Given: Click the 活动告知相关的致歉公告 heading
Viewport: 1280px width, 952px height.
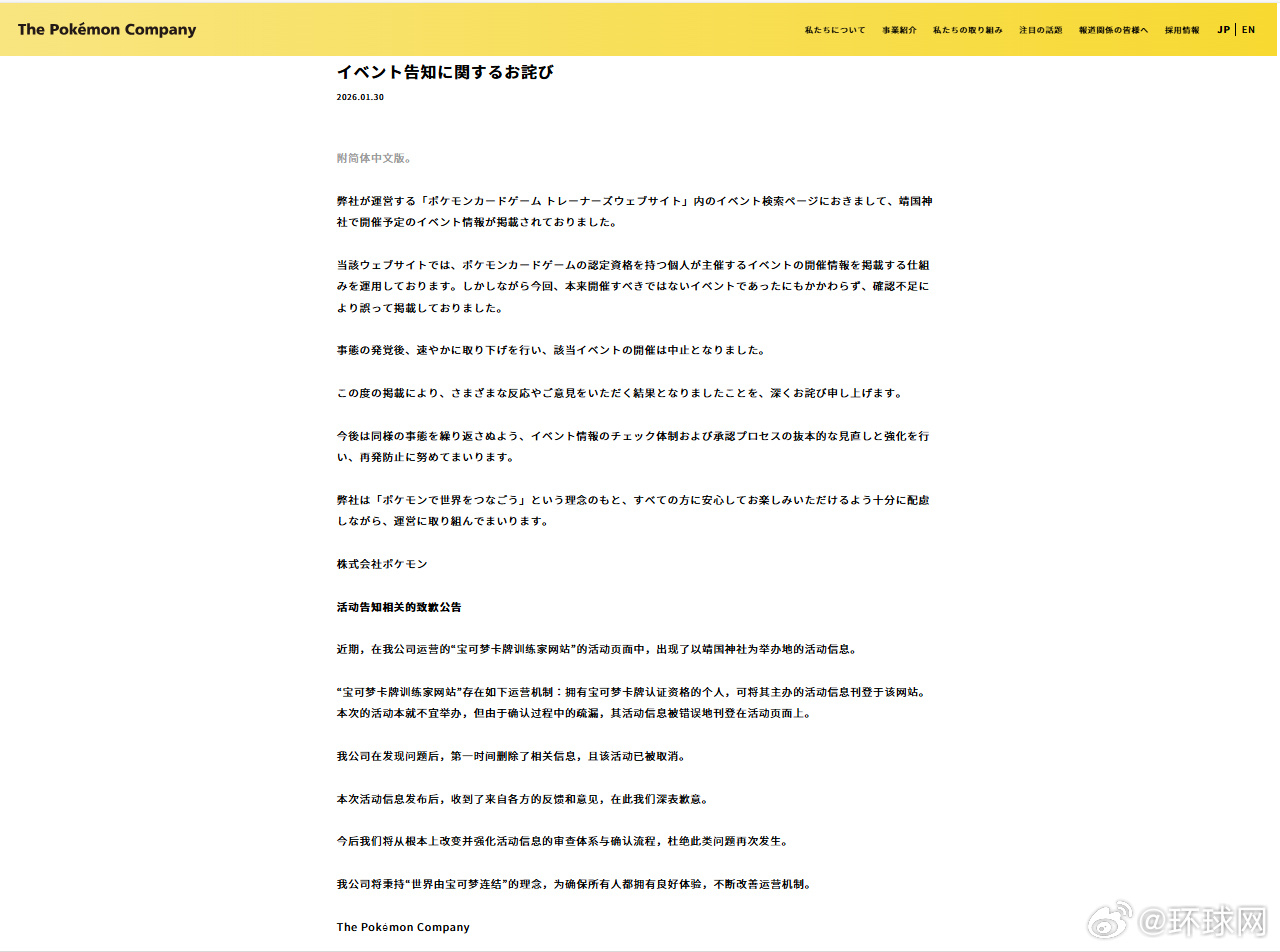Looking at the screenshot, I should tap(398, 607).
